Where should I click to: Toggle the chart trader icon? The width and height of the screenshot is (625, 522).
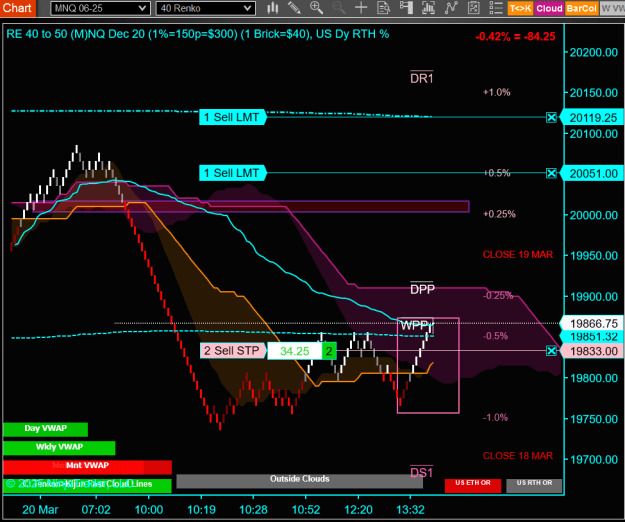click(406, 8)
